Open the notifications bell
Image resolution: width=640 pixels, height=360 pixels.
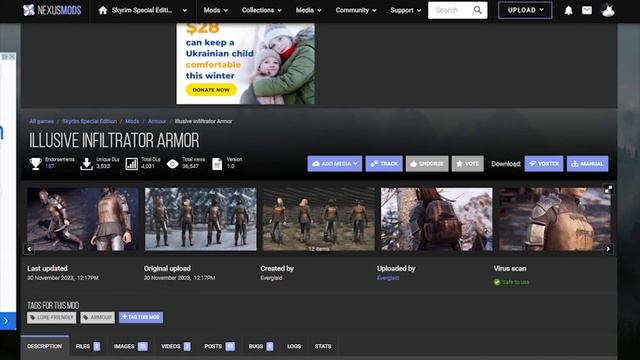[x=569, y=10]
